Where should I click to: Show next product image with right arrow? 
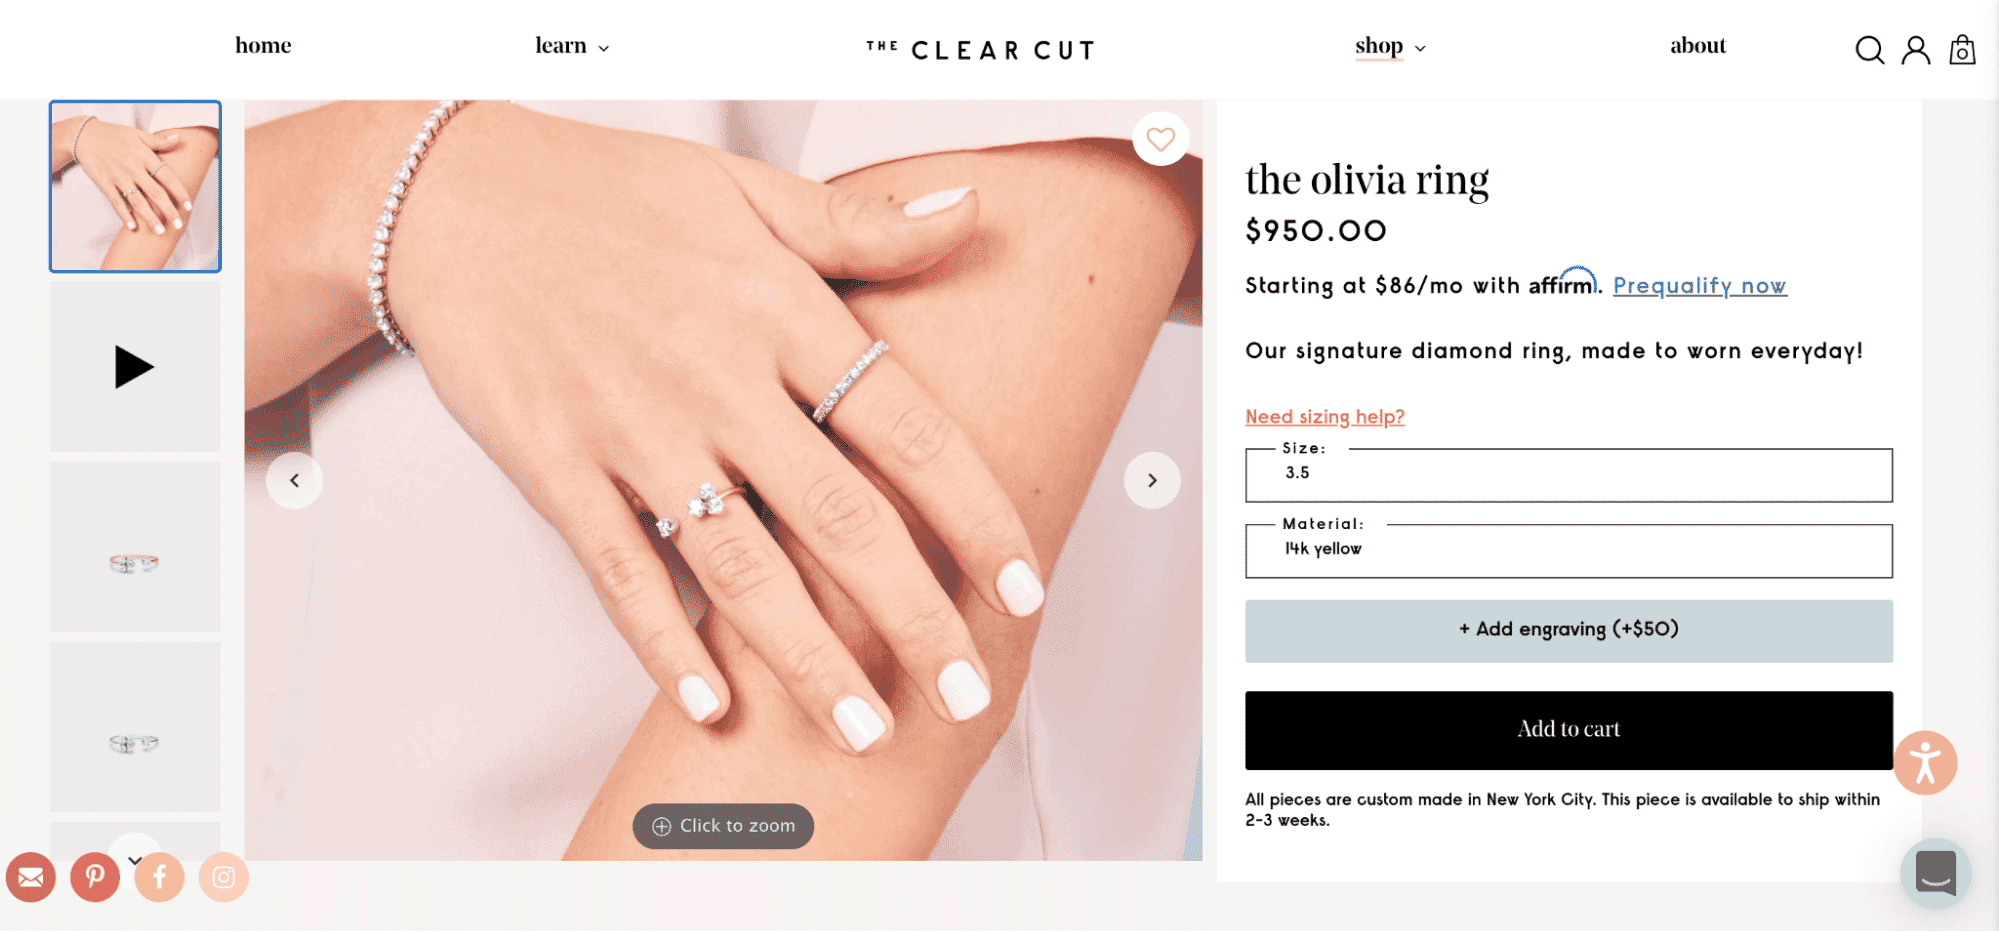1152,481
